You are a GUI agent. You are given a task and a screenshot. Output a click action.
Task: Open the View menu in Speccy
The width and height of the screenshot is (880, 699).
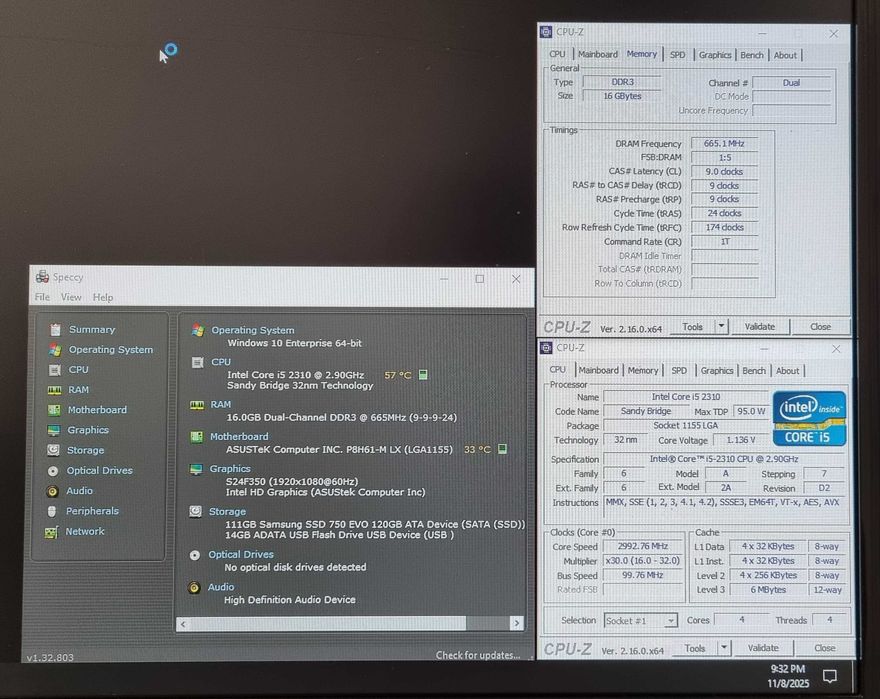pos(71,297)
